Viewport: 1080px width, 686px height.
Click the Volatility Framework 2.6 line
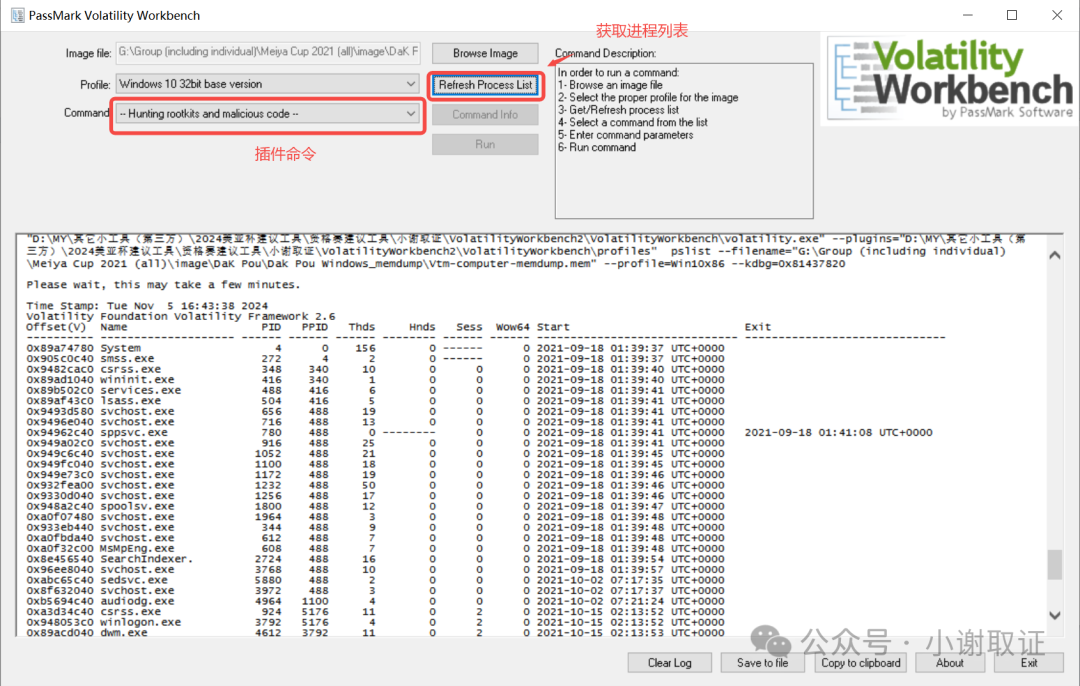[x=181, y=316]
